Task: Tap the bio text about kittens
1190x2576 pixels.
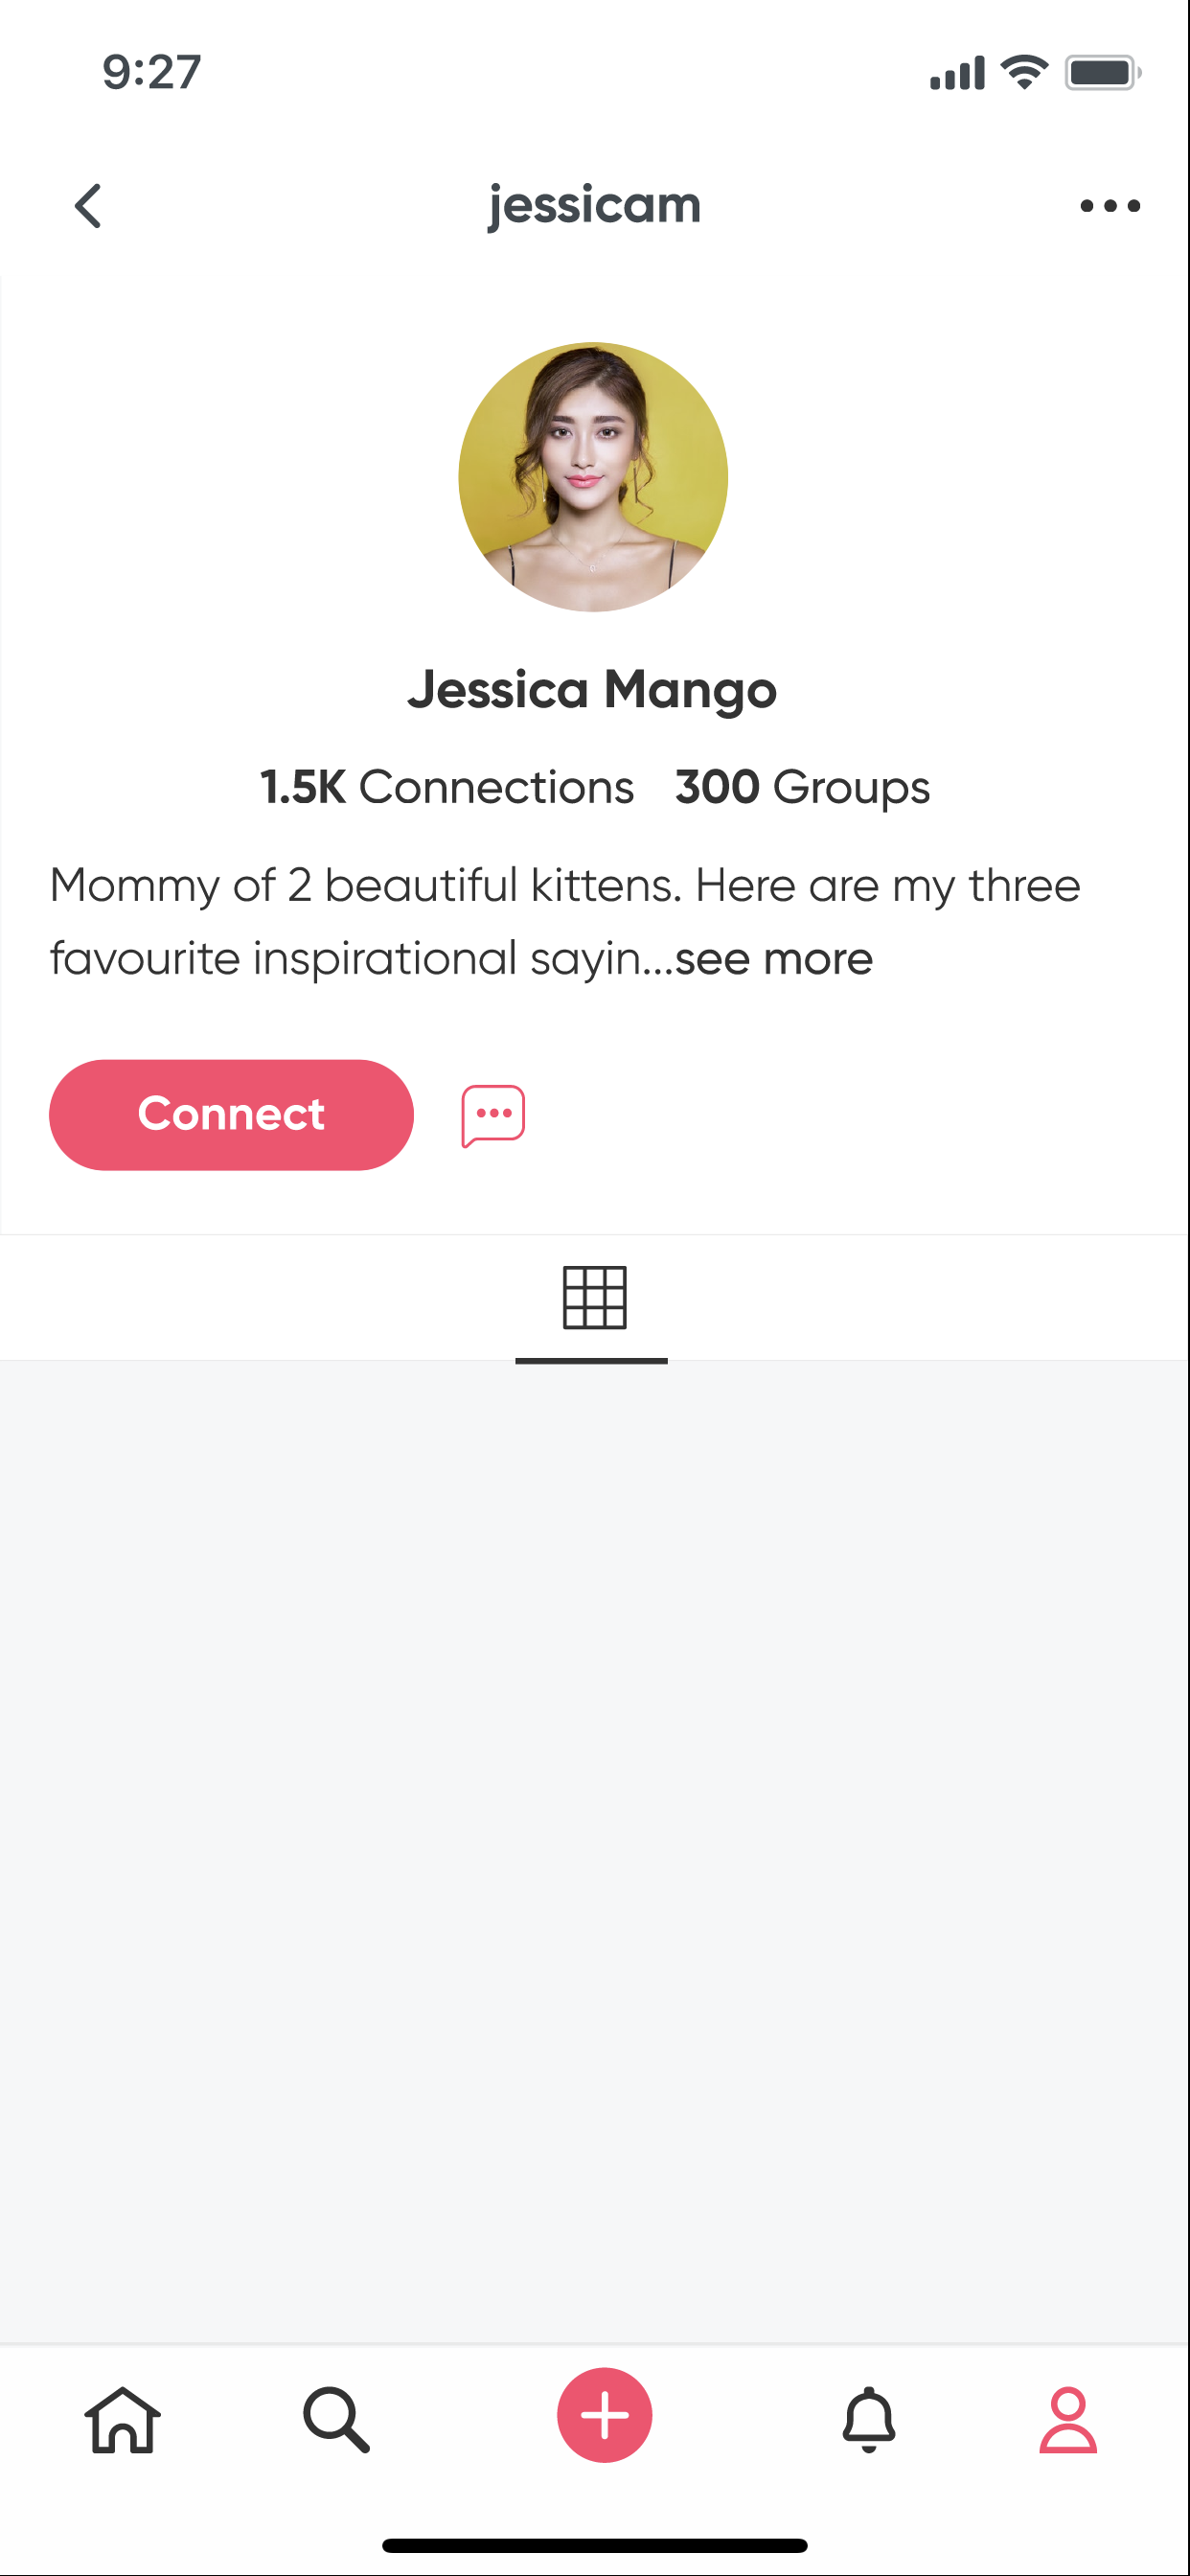Action: click(564, 887)
